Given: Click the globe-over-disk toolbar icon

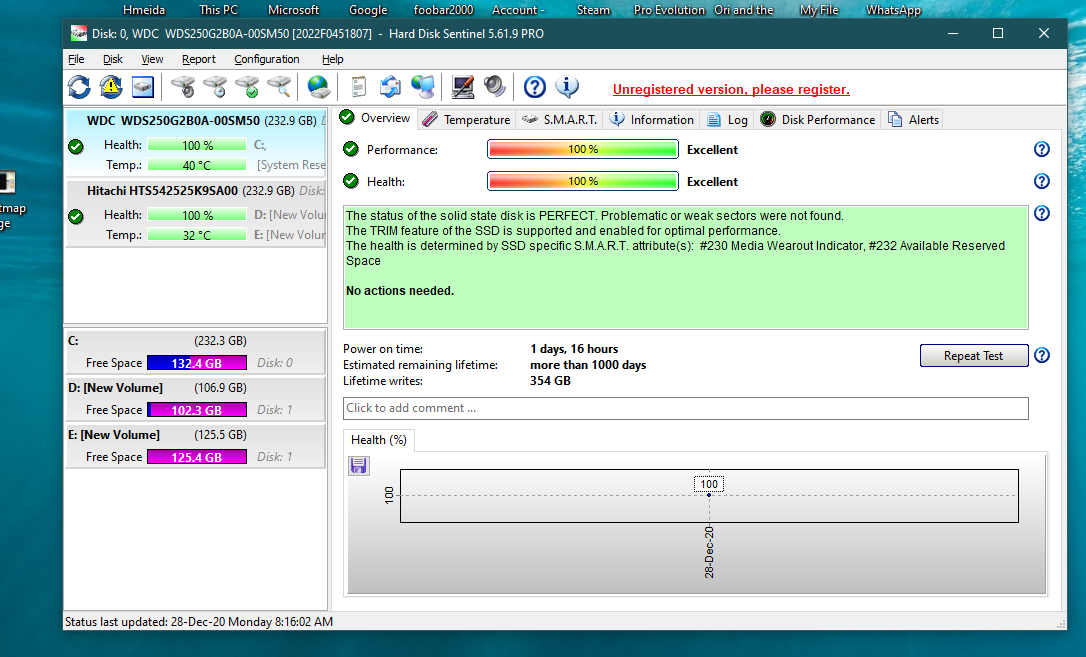Looking at the screenshot, I should click(318, 87).
